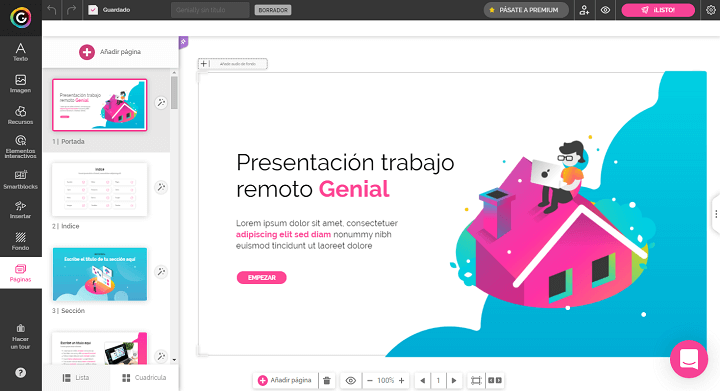Open settings gear in top bar

tap(710, 10)
